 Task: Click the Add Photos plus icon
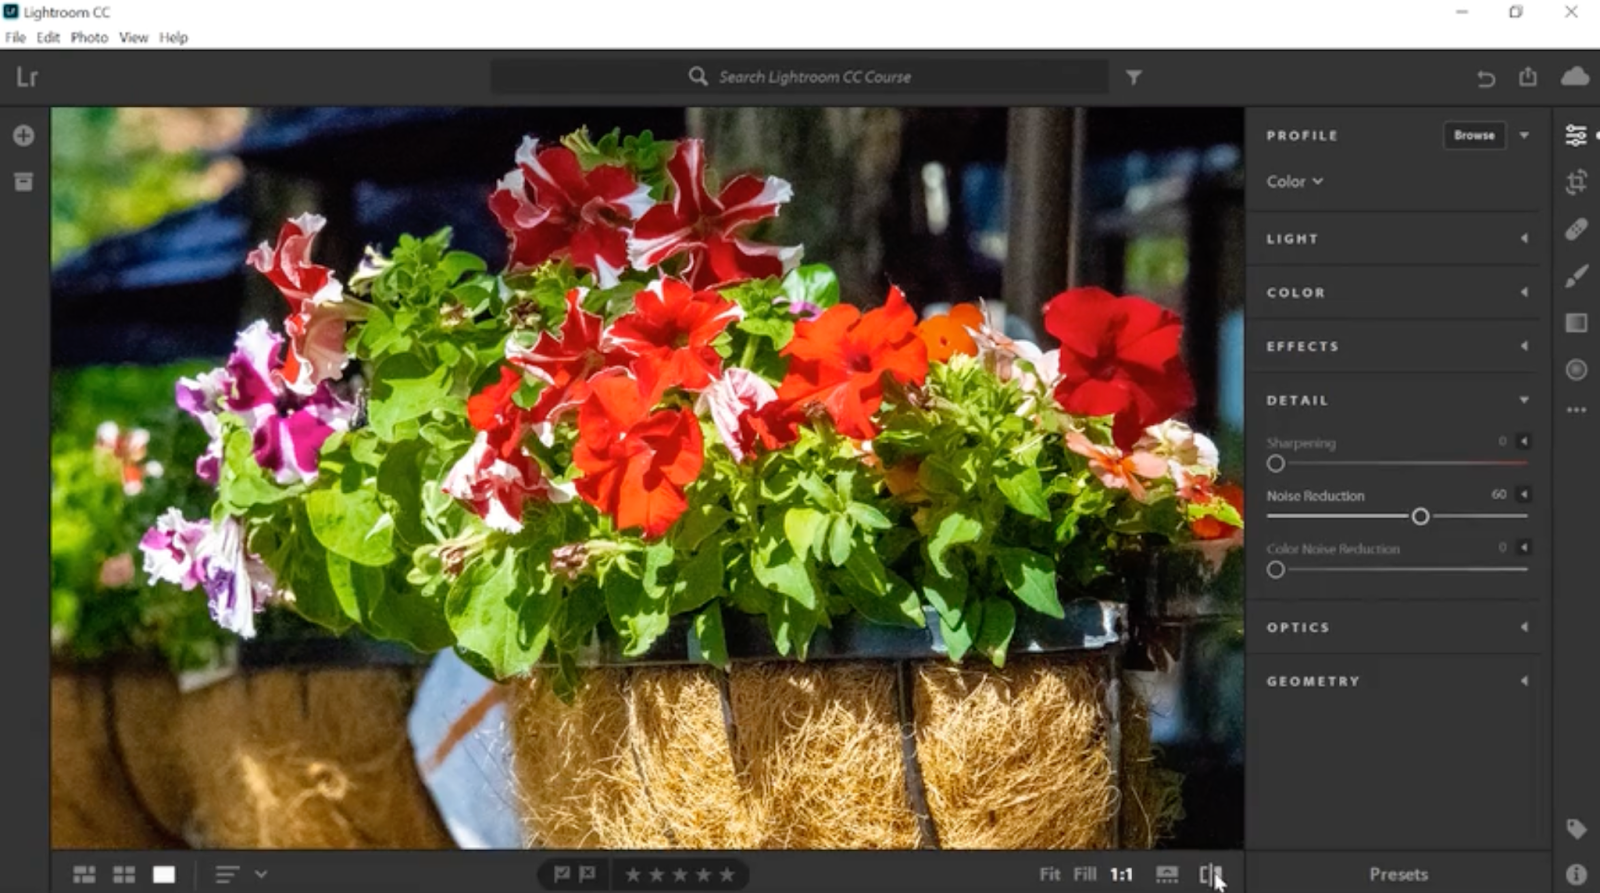click(x=24, y=135)
